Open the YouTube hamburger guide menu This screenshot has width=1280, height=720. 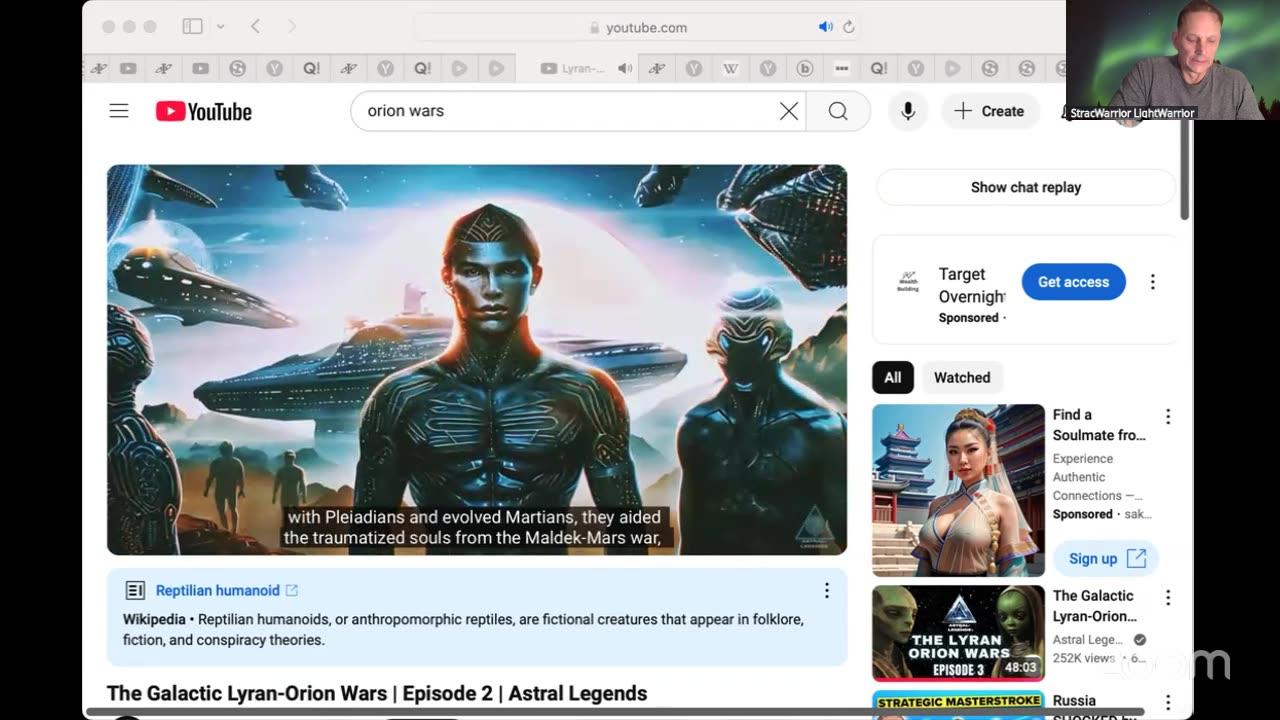(119, 111)
